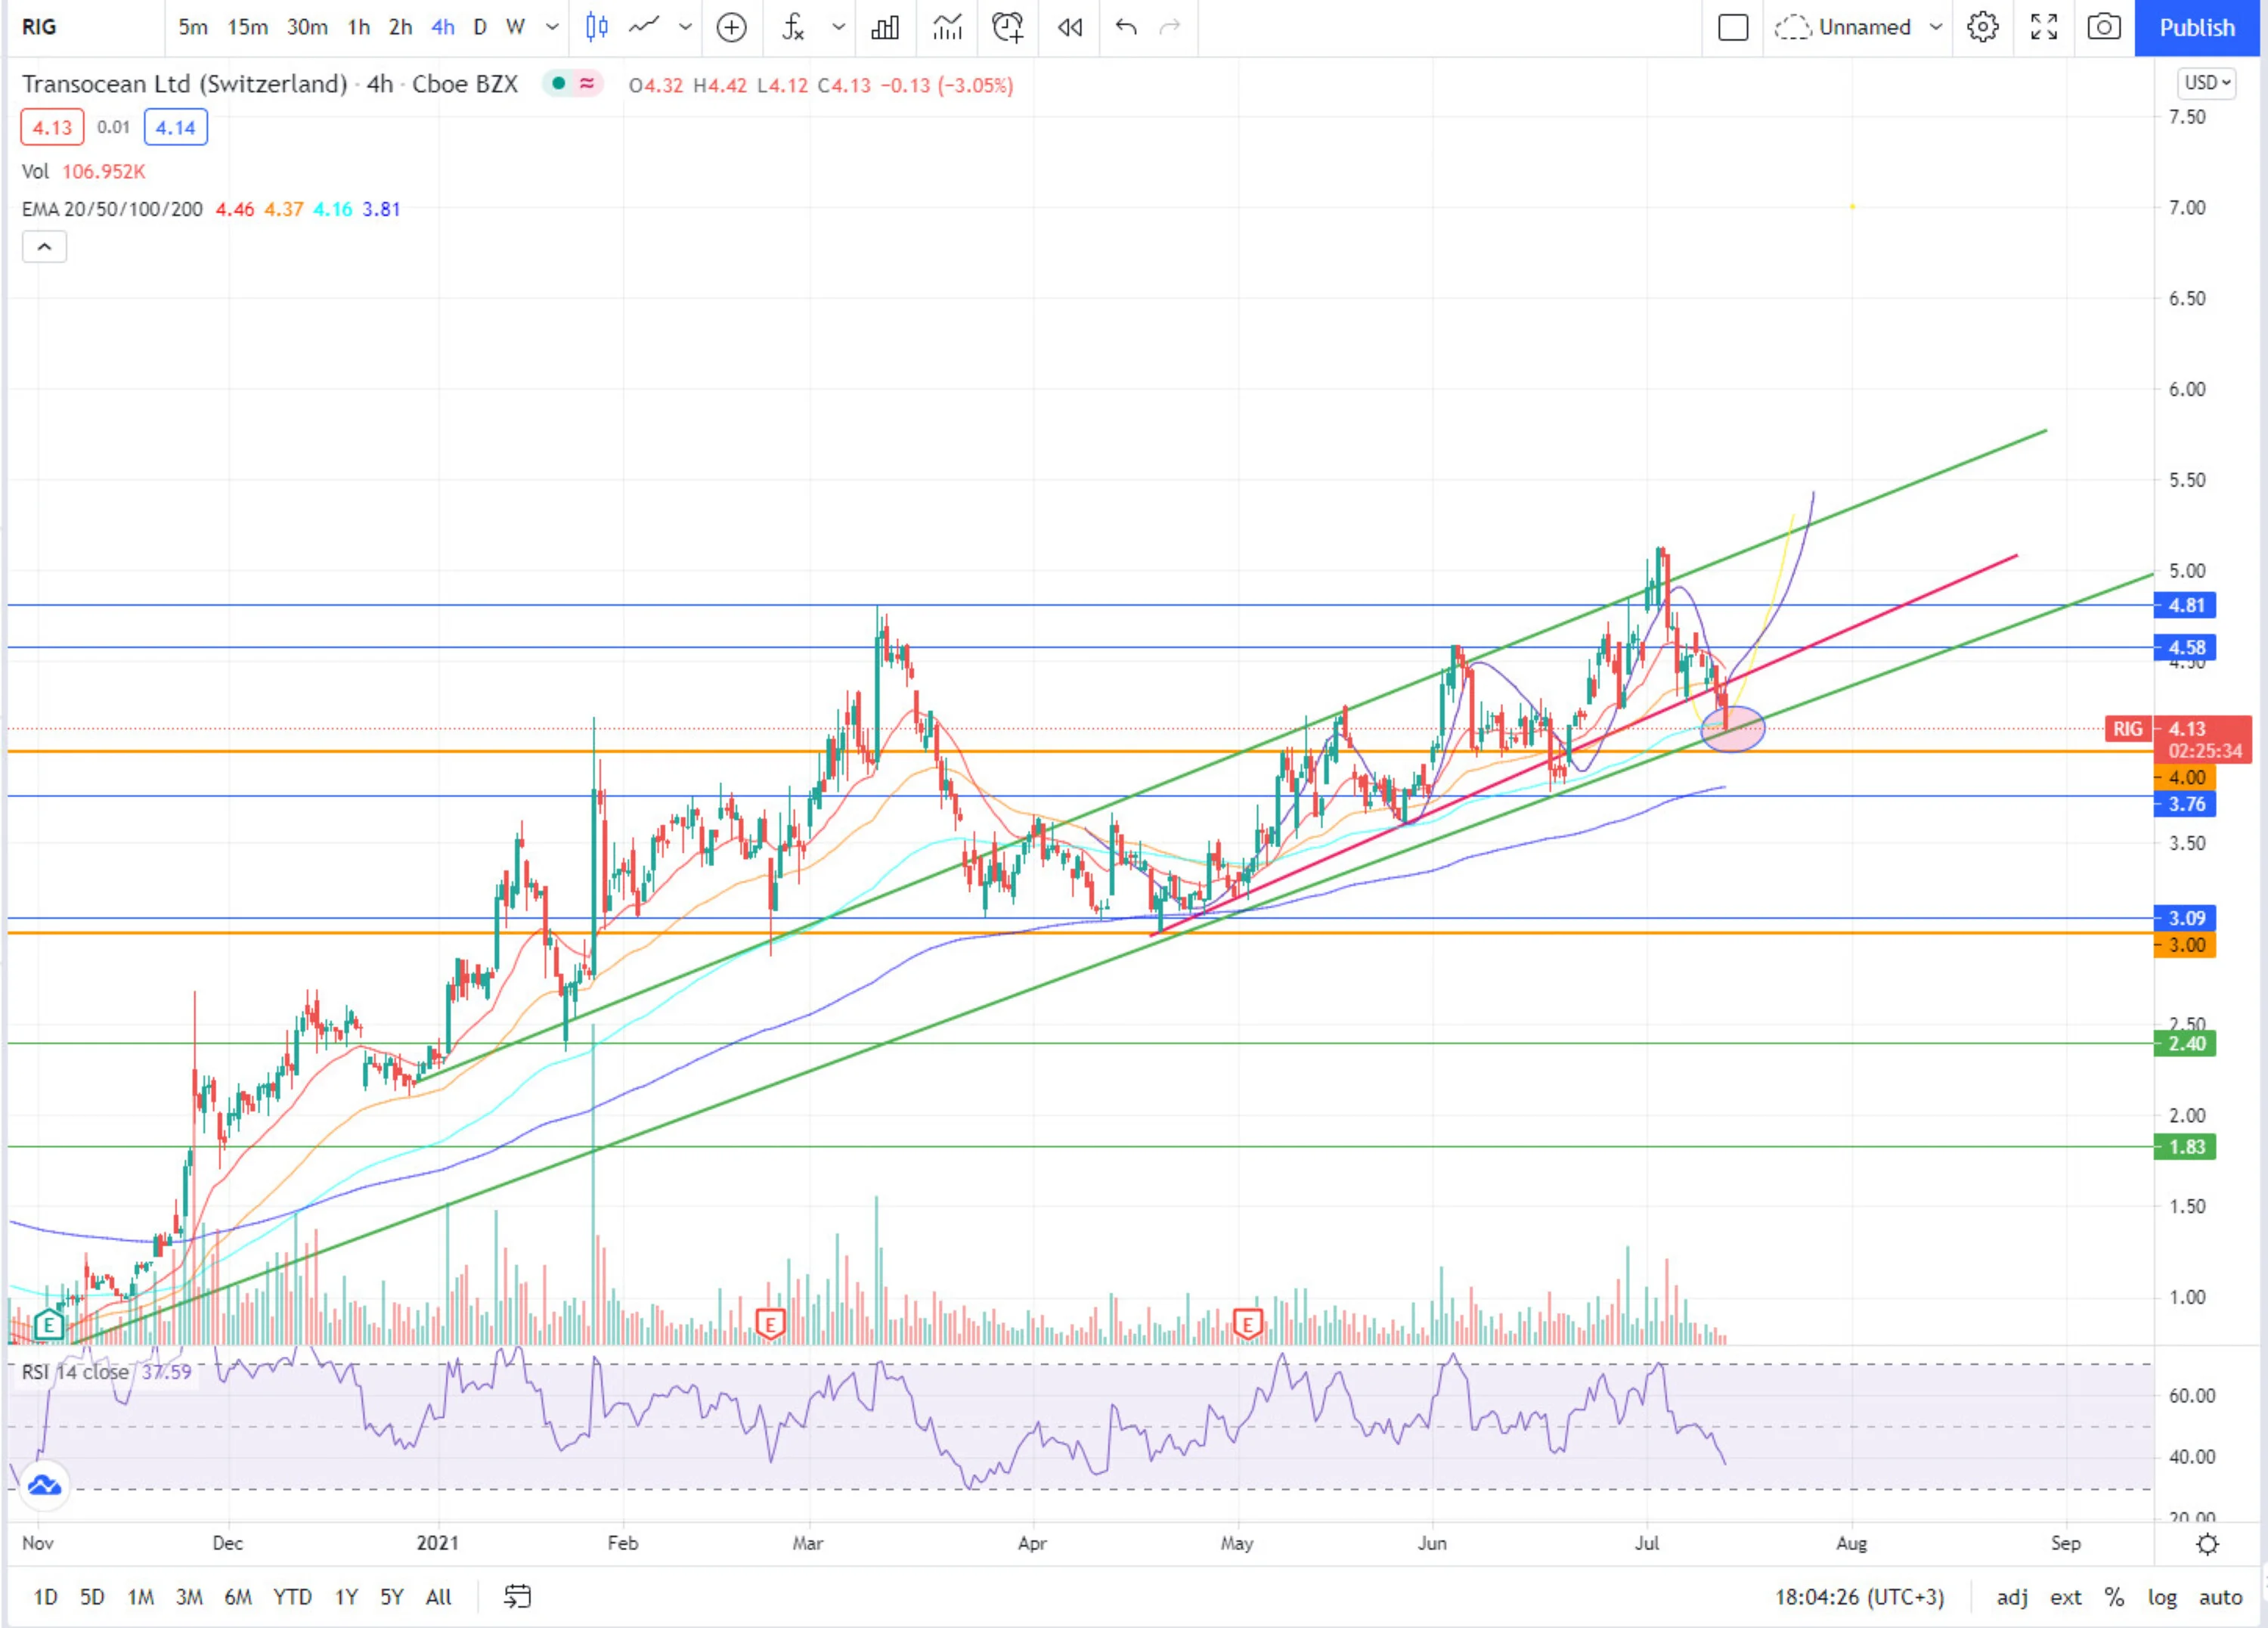Click the RIG symbol search field
The image size is (2268, 1628).
[x=85, y=27]
